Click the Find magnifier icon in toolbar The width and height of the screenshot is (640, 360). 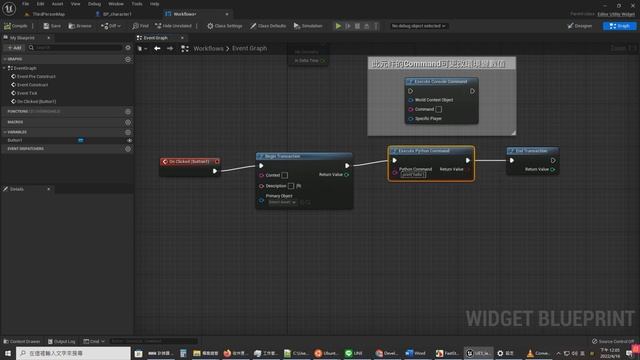[136, 26]
